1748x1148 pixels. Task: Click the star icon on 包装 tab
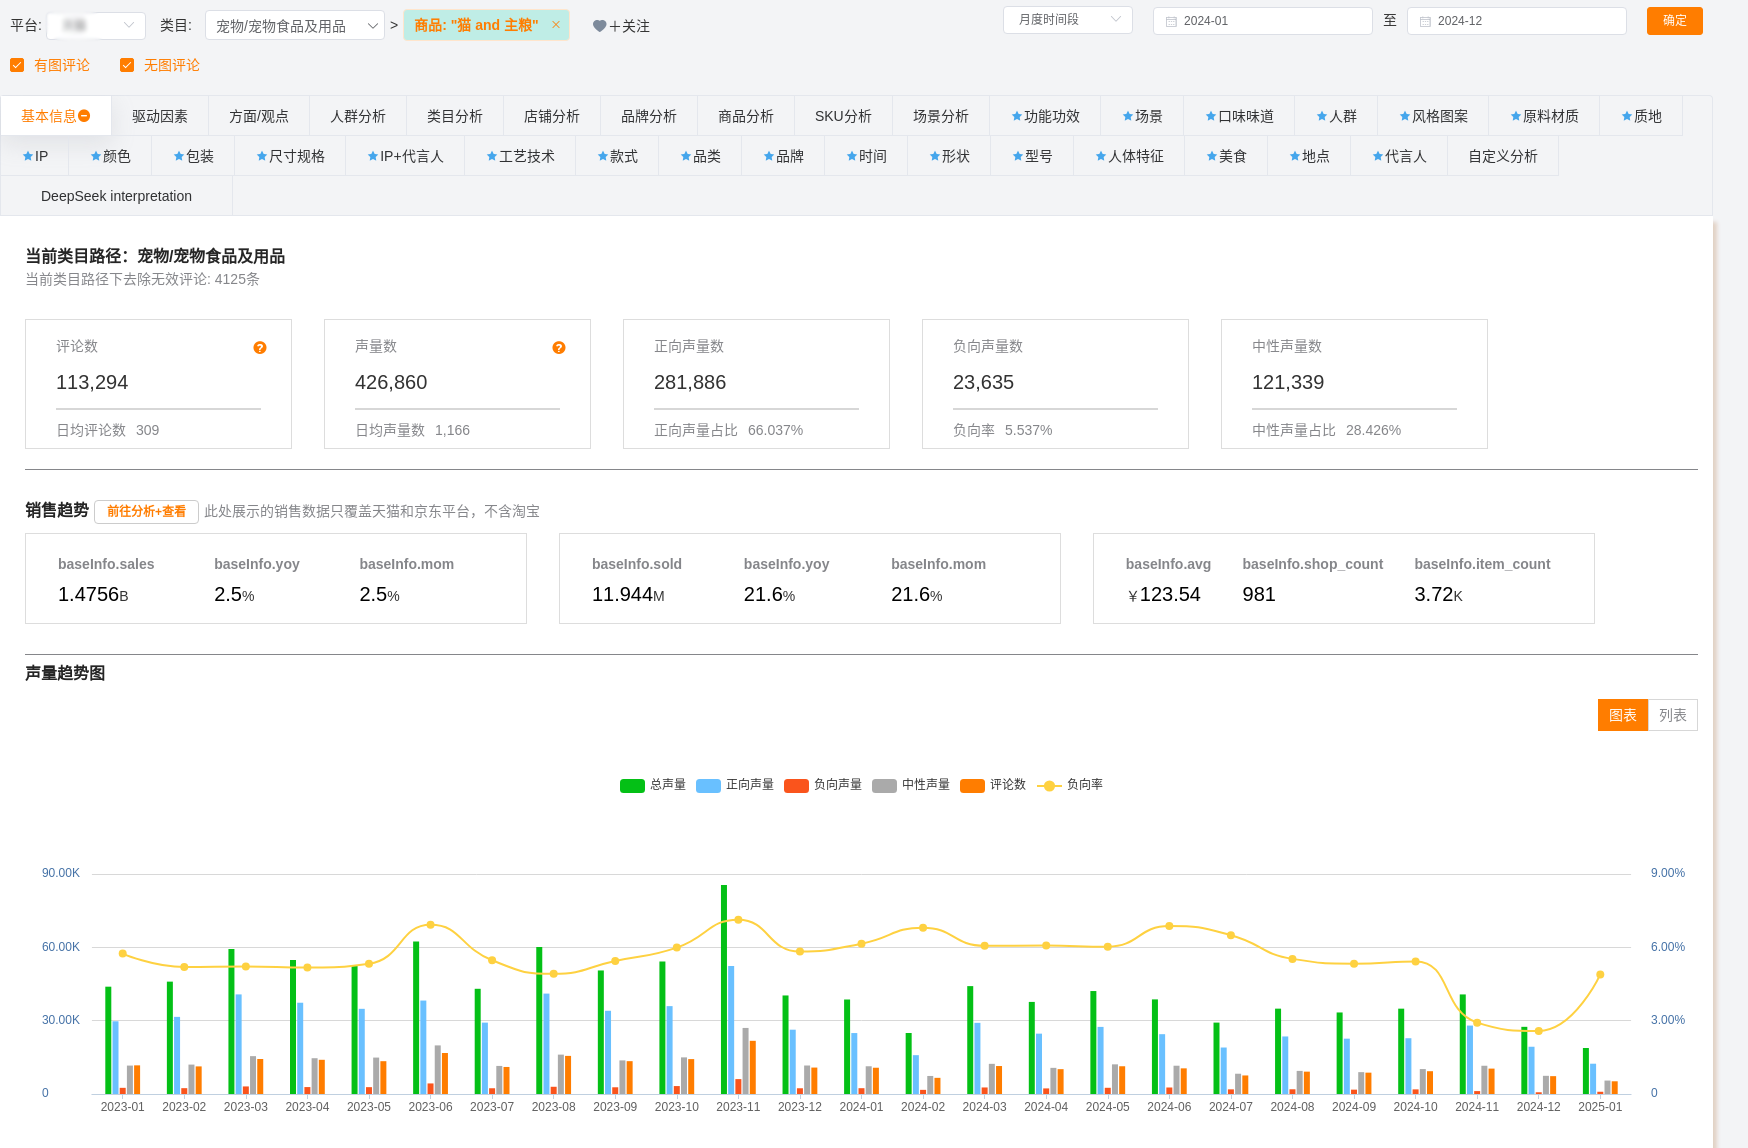coord(179,157)
